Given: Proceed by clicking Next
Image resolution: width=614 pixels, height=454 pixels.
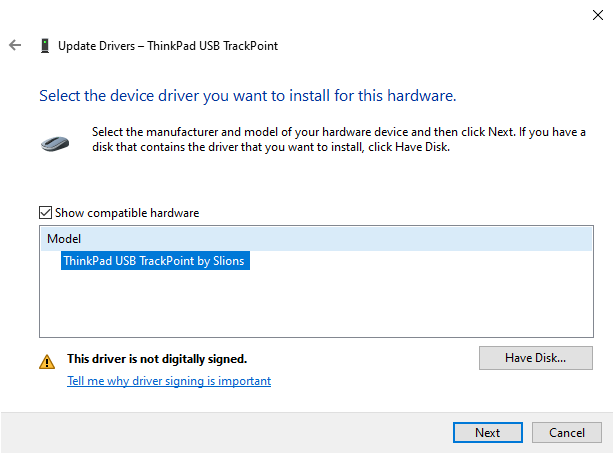Looking at the screenshot, I should pyautogui.click(x=488, y=432).
